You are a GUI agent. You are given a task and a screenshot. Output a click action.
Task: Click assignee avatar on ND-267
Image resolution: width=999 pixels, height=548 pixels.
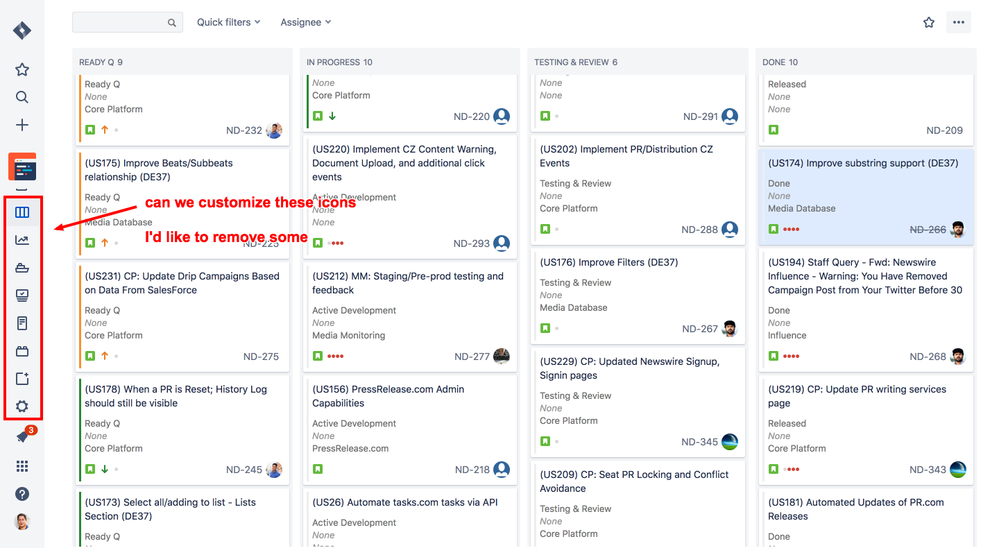(x=730, y=329)
